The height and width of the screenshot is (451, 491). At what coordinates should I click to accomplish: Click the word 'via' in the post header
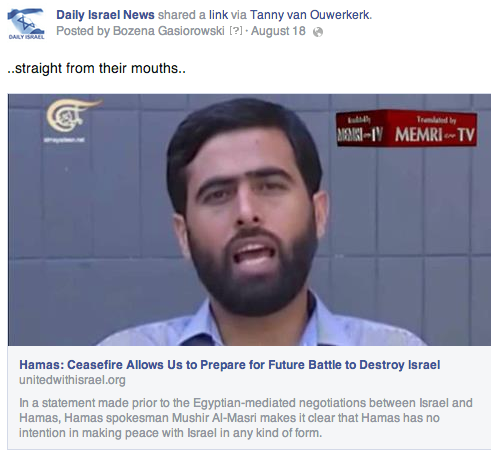tap(239, 15)
